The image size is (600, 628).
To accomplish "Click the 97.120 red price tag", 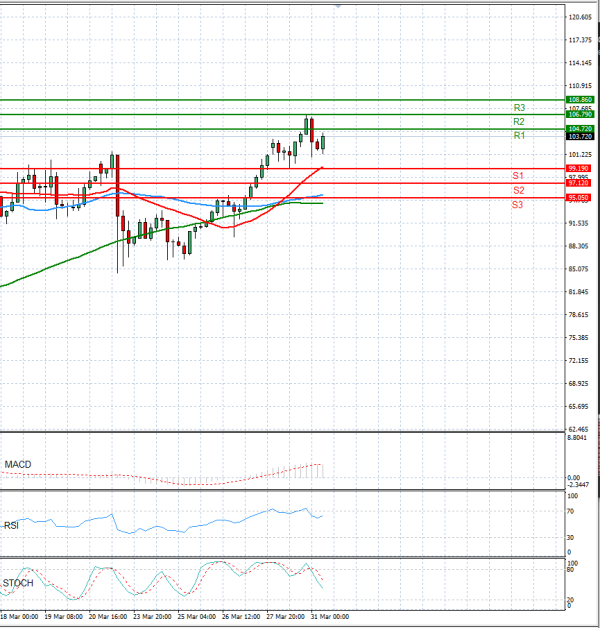I will click(x=580, y=184).
